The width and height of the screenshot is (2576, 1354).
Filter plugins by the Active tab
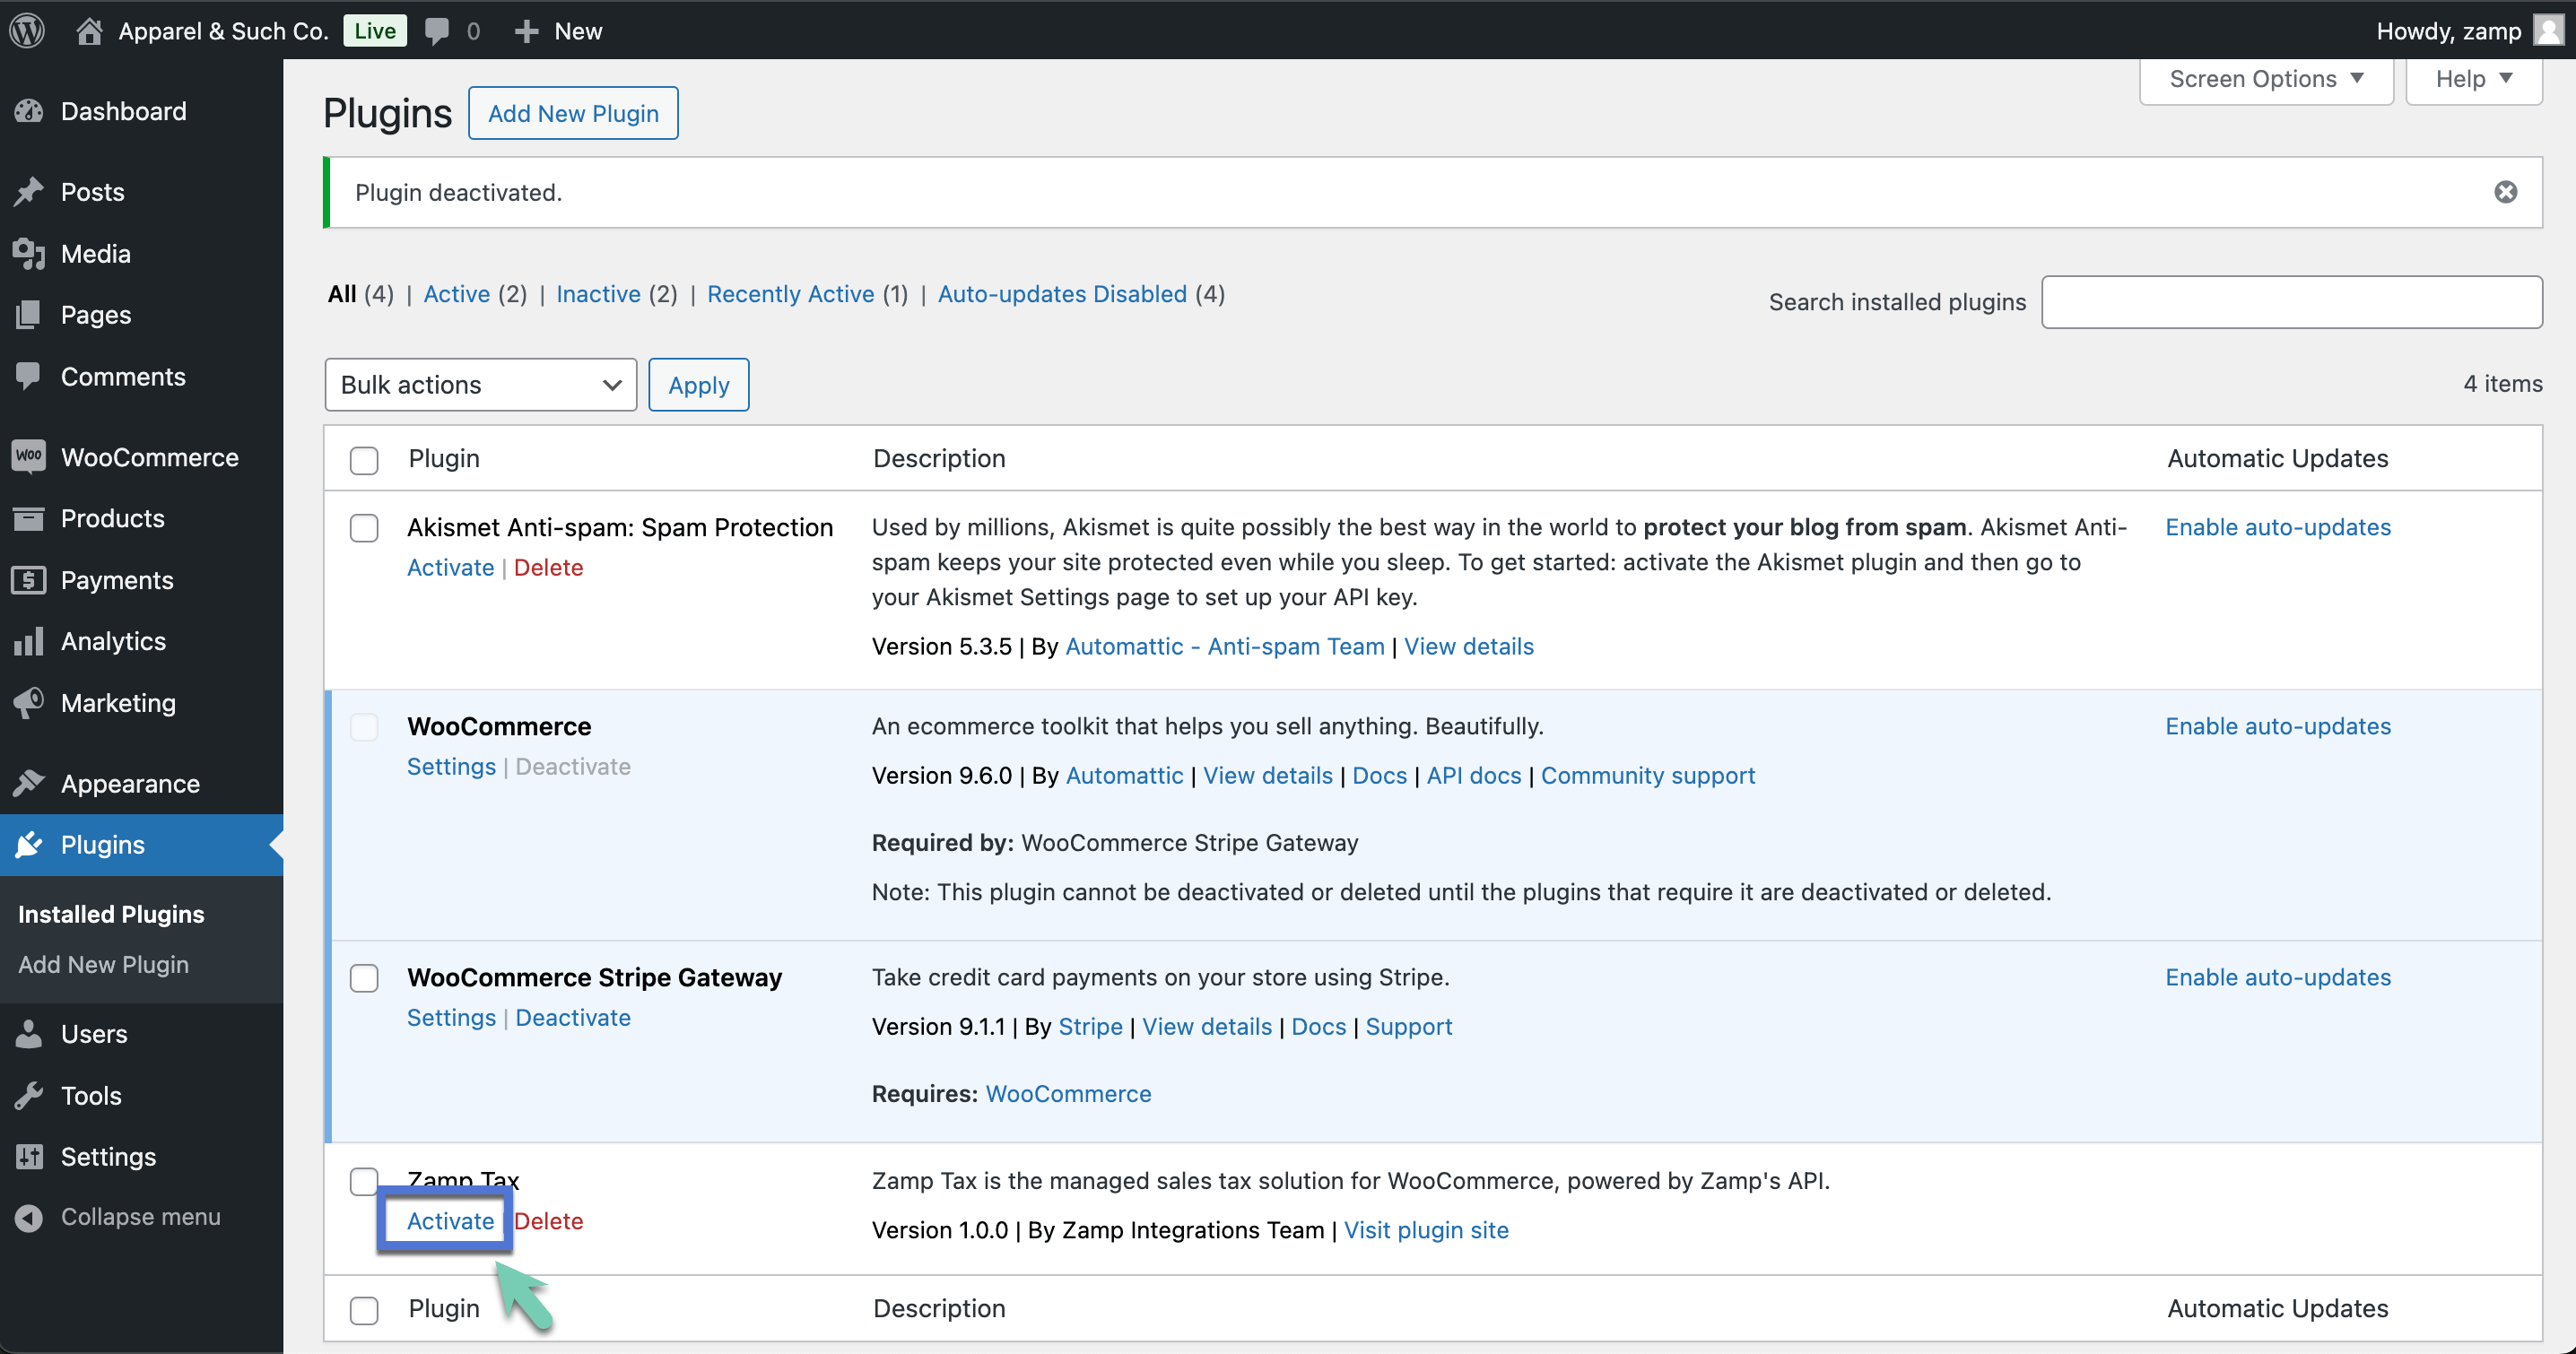[457, 293]
